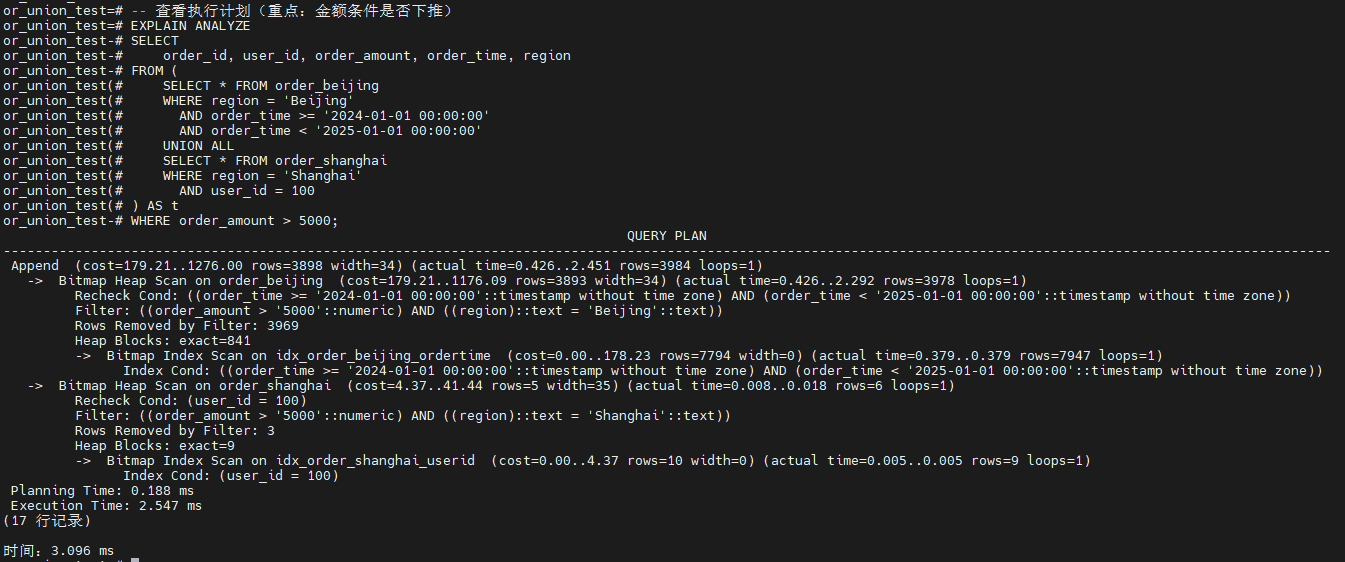The height and width of the screenshot is (562, 1345).
Task: Click the Planning Time: 0.188 ms line
Action: pyautogui.click(x=102, y=491)
